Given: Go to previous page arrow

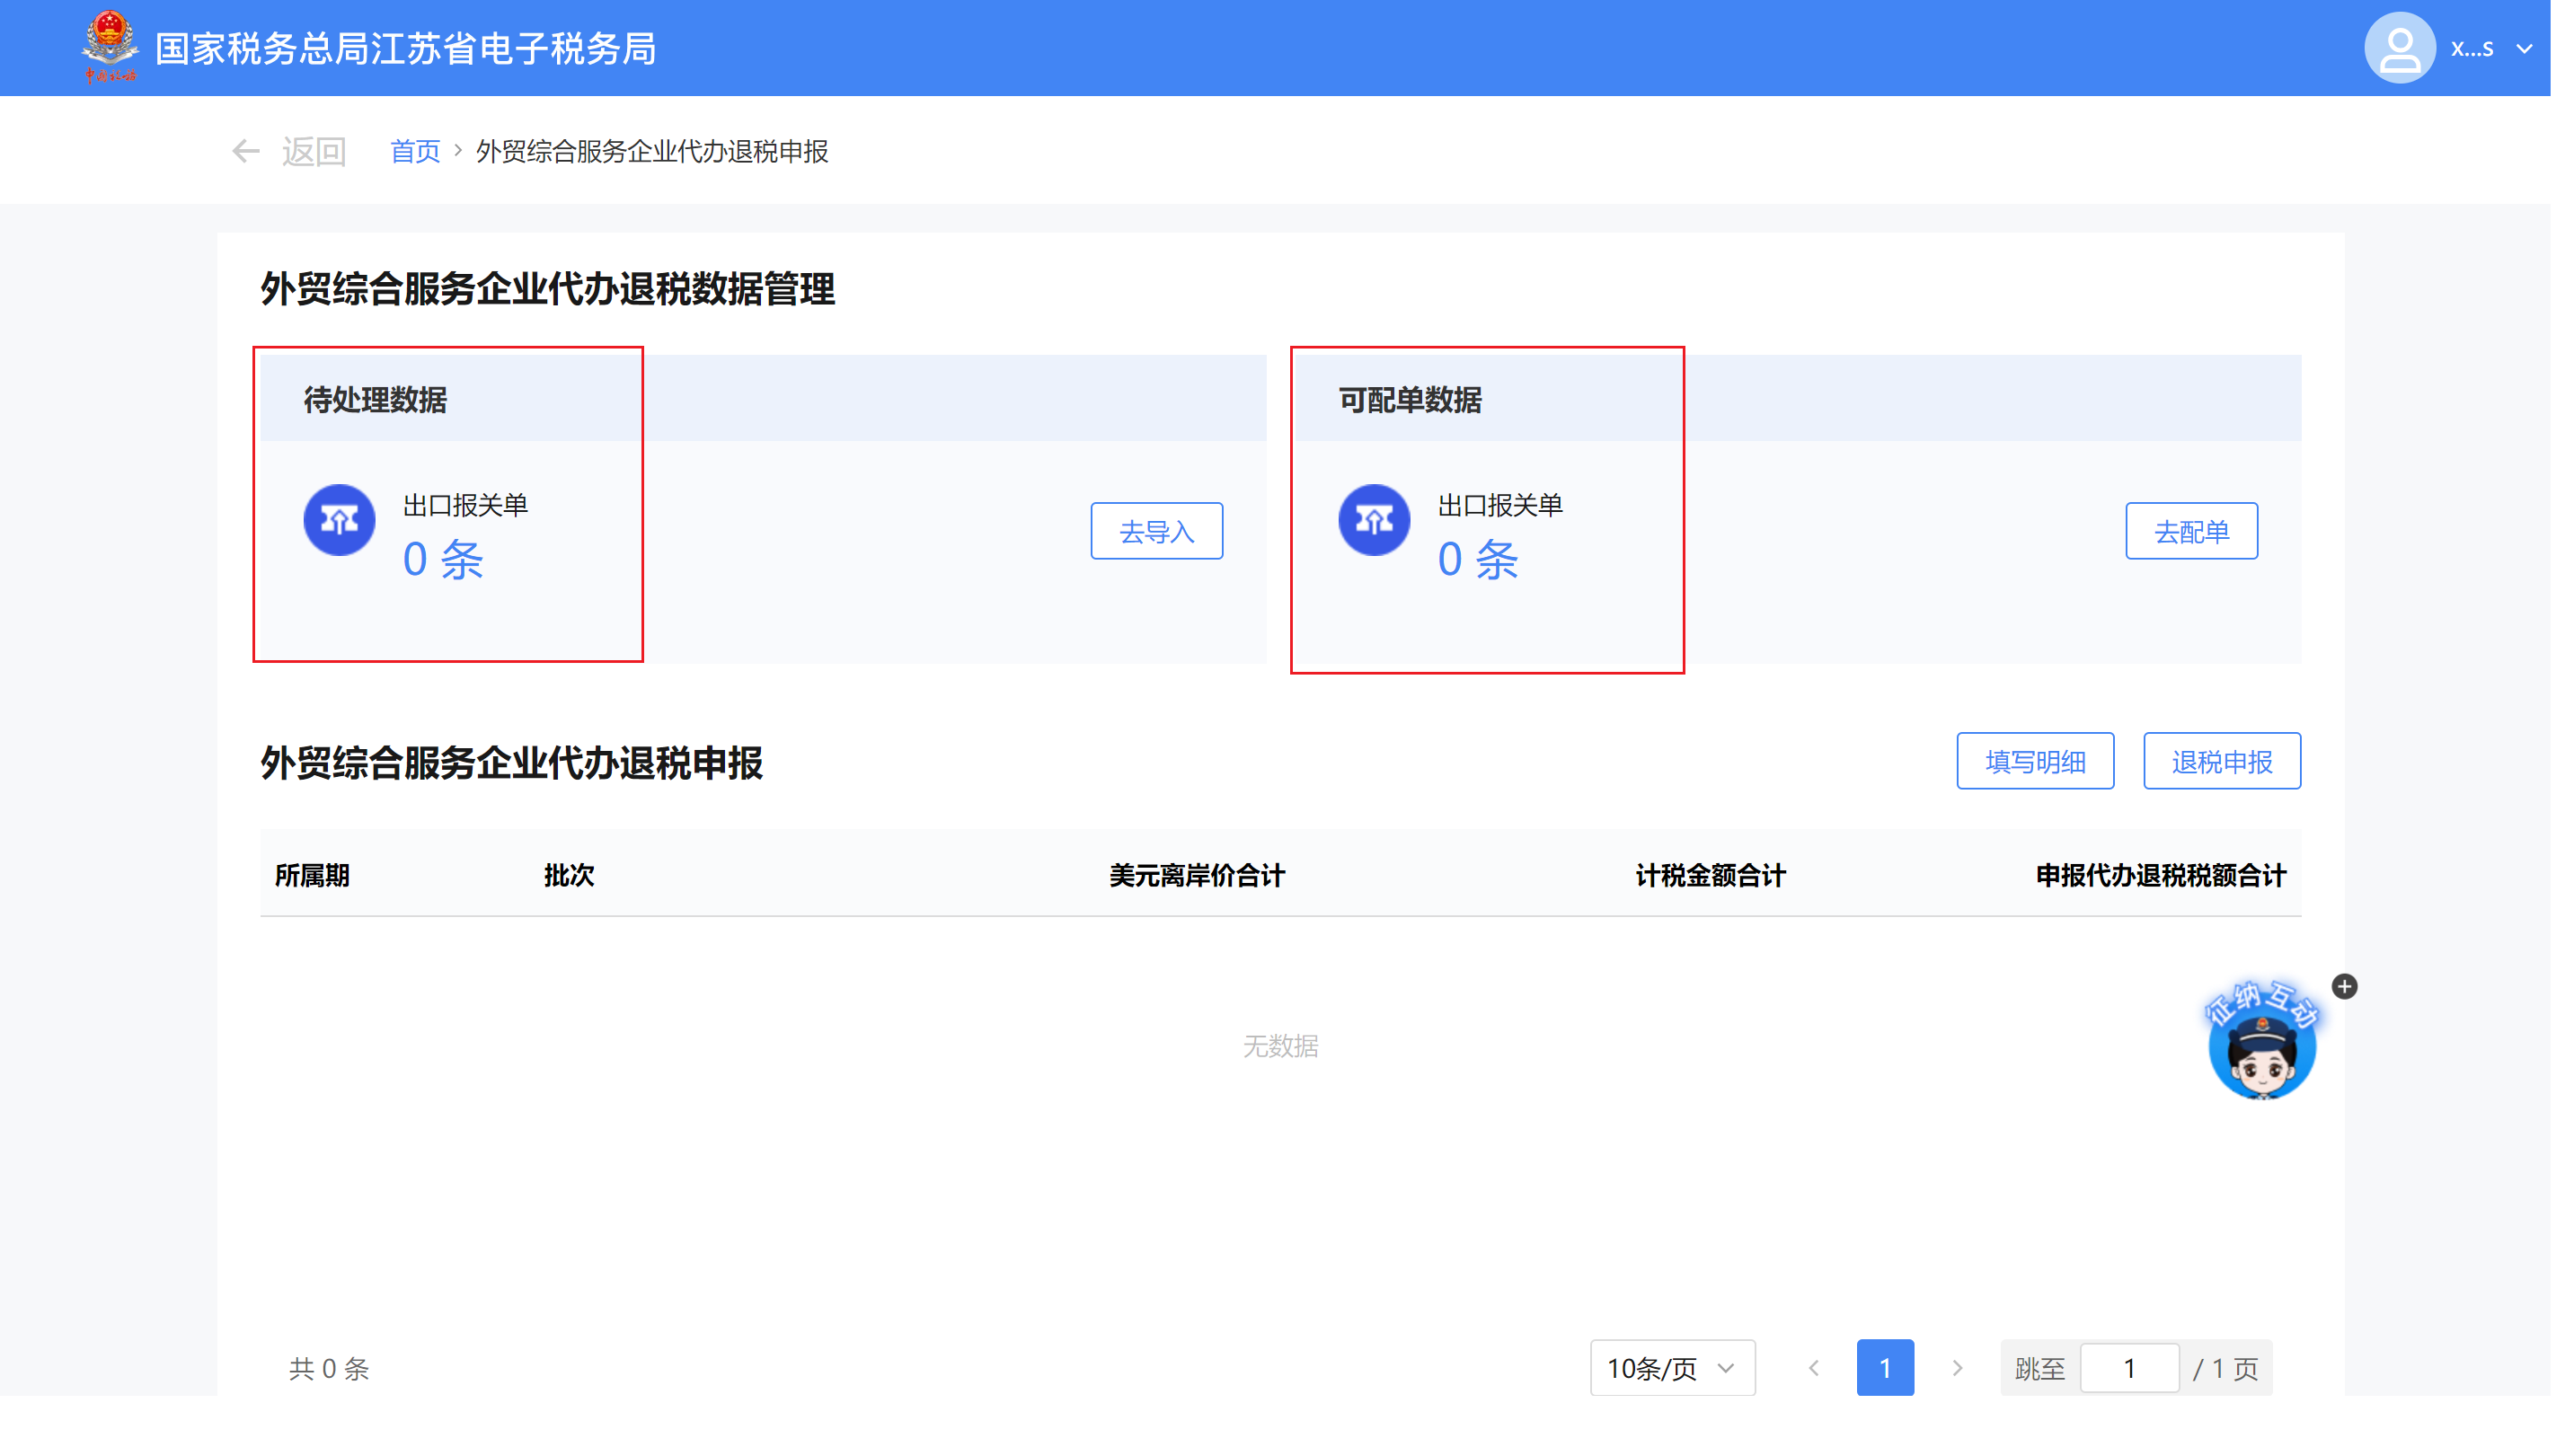Looking at the screenshot, I should point(1813,1368).
